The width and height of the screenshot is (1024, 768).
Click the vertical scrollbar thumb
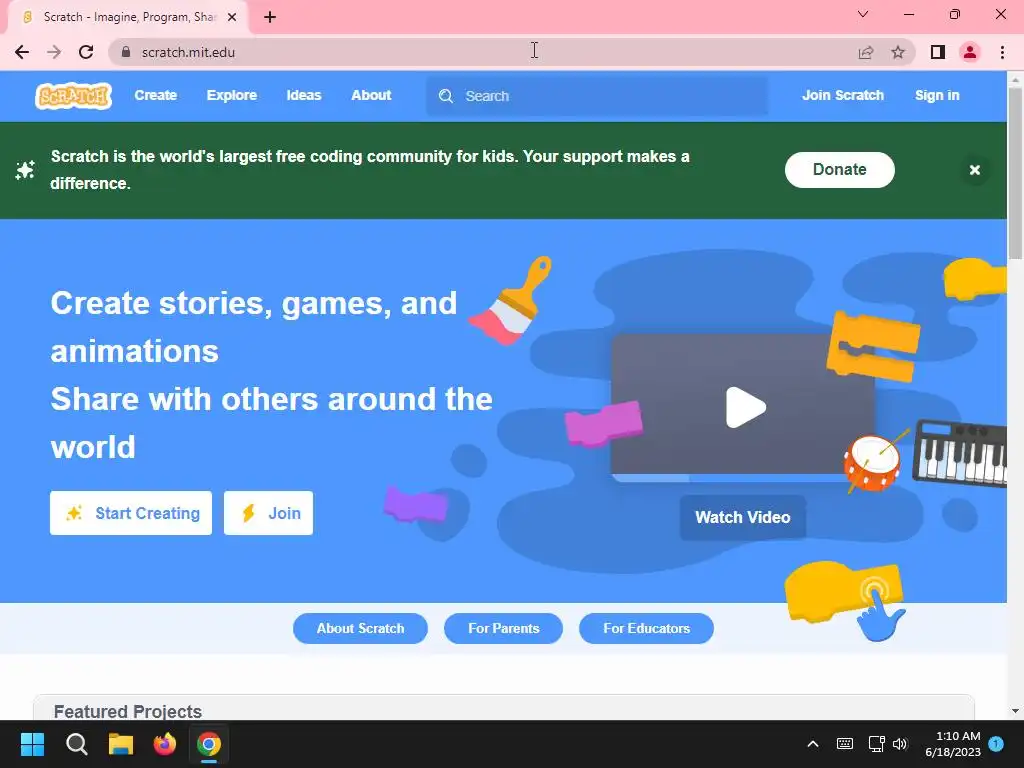(x=1015, y=173)
